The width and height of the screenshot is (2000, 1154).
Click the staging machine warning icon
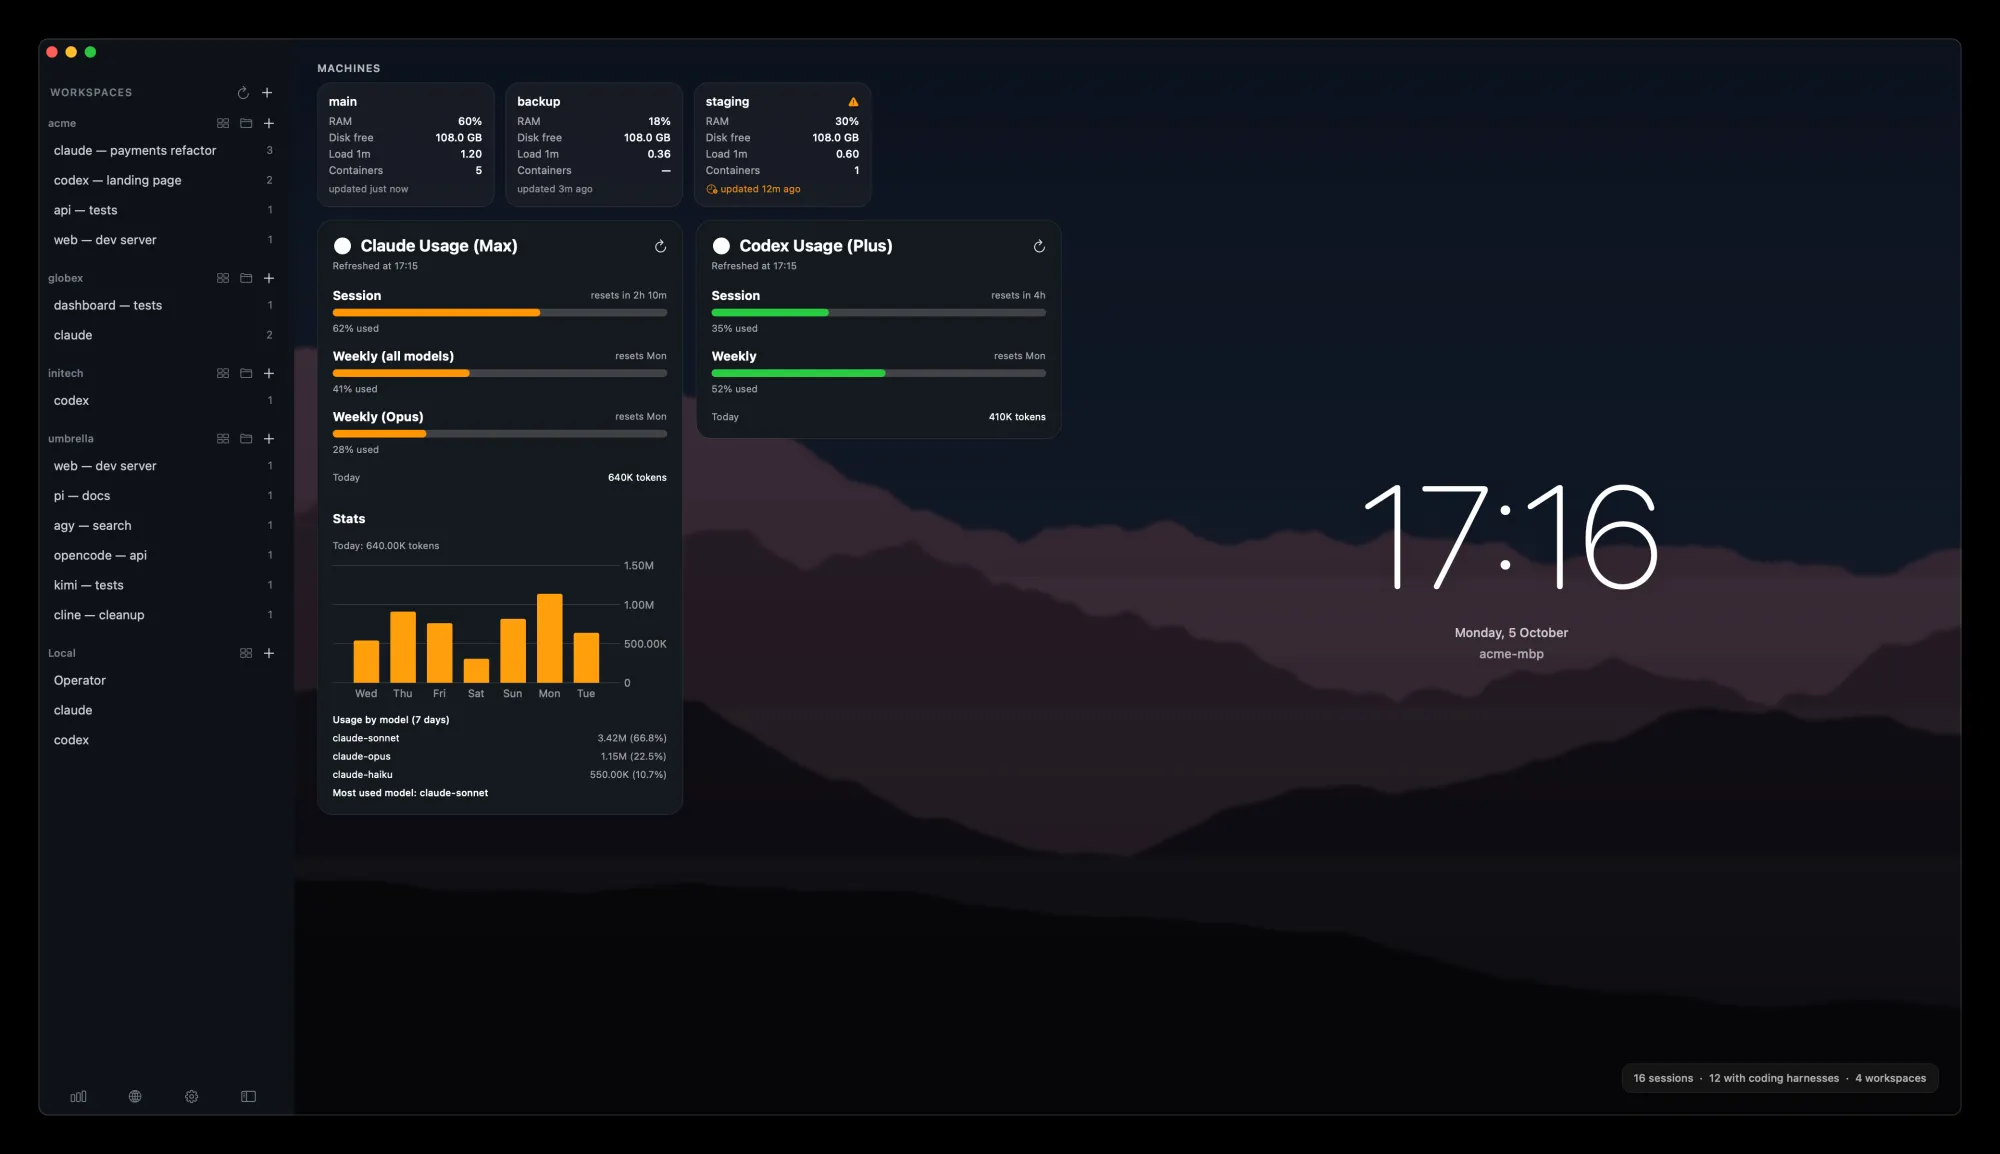point(853,102)
